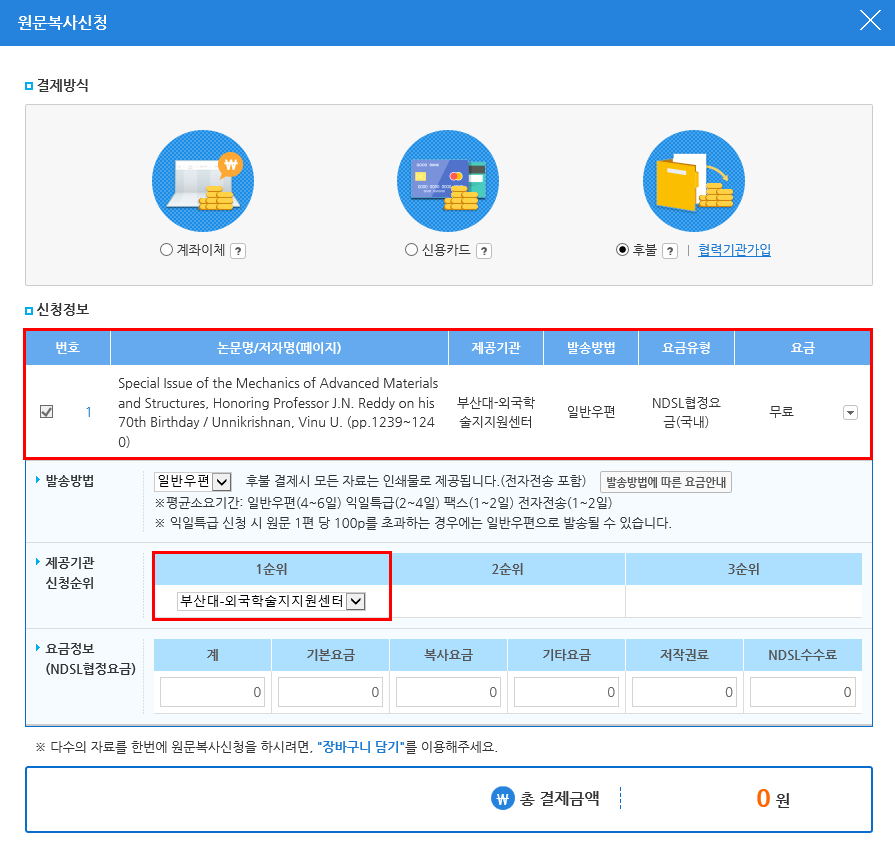The height and width of the screenshot is (848, 895).
Task: Click row number 1 link
Action: (88, 412)
